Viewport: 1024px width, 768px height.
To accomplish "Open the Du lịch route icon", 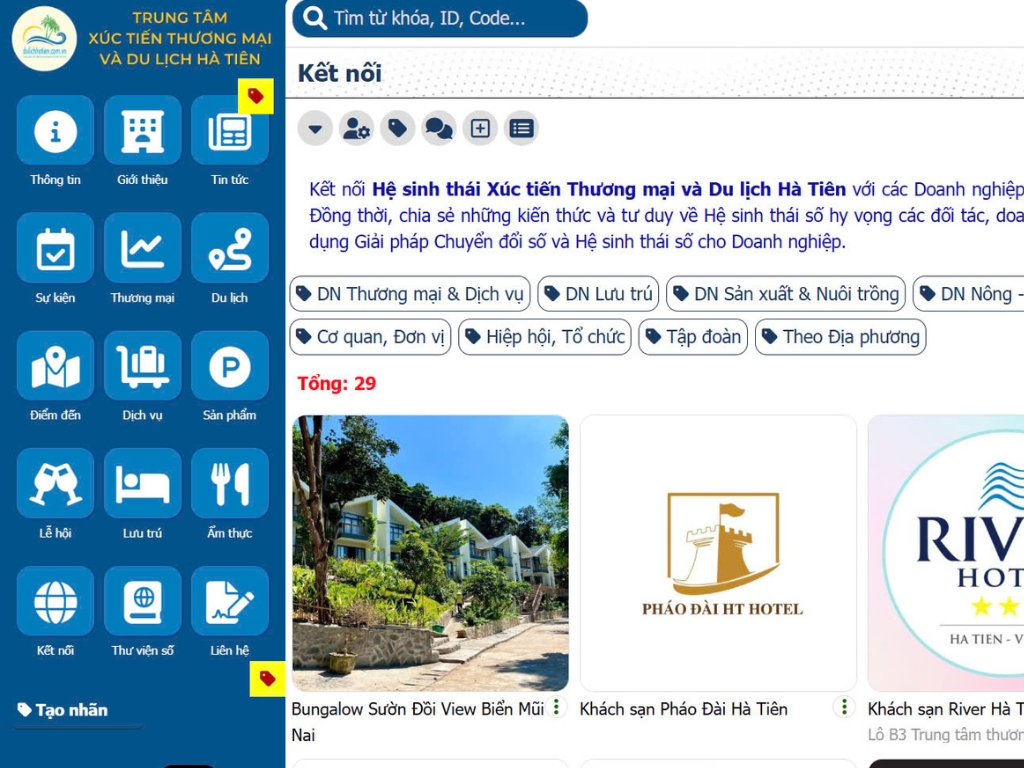I will pos(229,249).
